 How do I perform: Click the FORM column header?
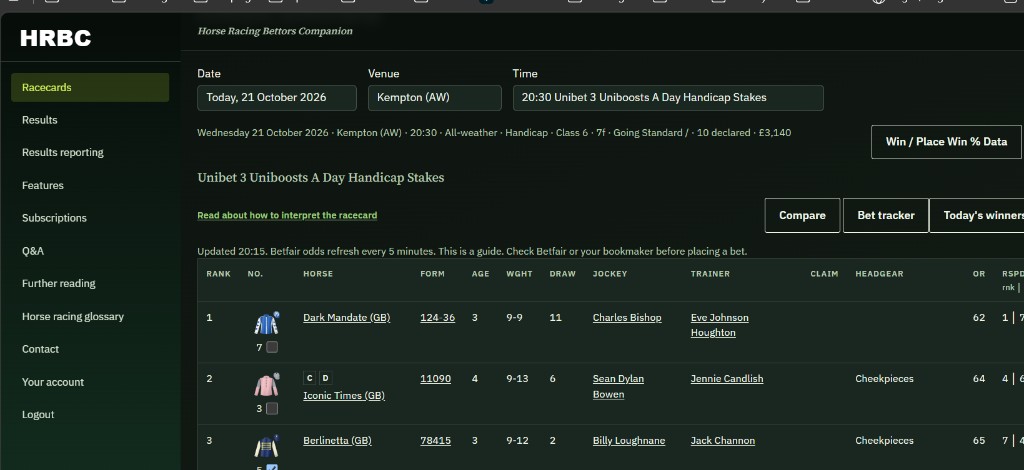(432, 274)
